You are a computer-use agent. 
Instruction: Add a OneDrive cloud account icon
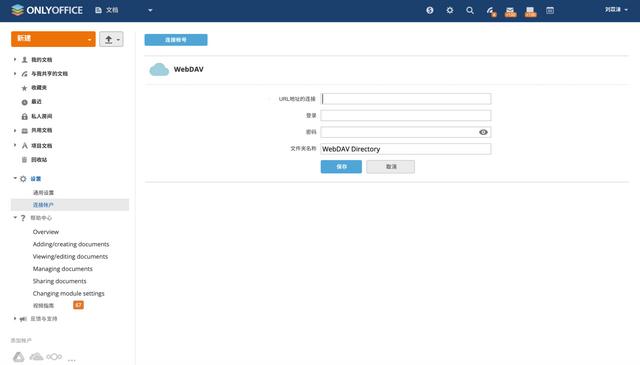[x=36, y=357]
